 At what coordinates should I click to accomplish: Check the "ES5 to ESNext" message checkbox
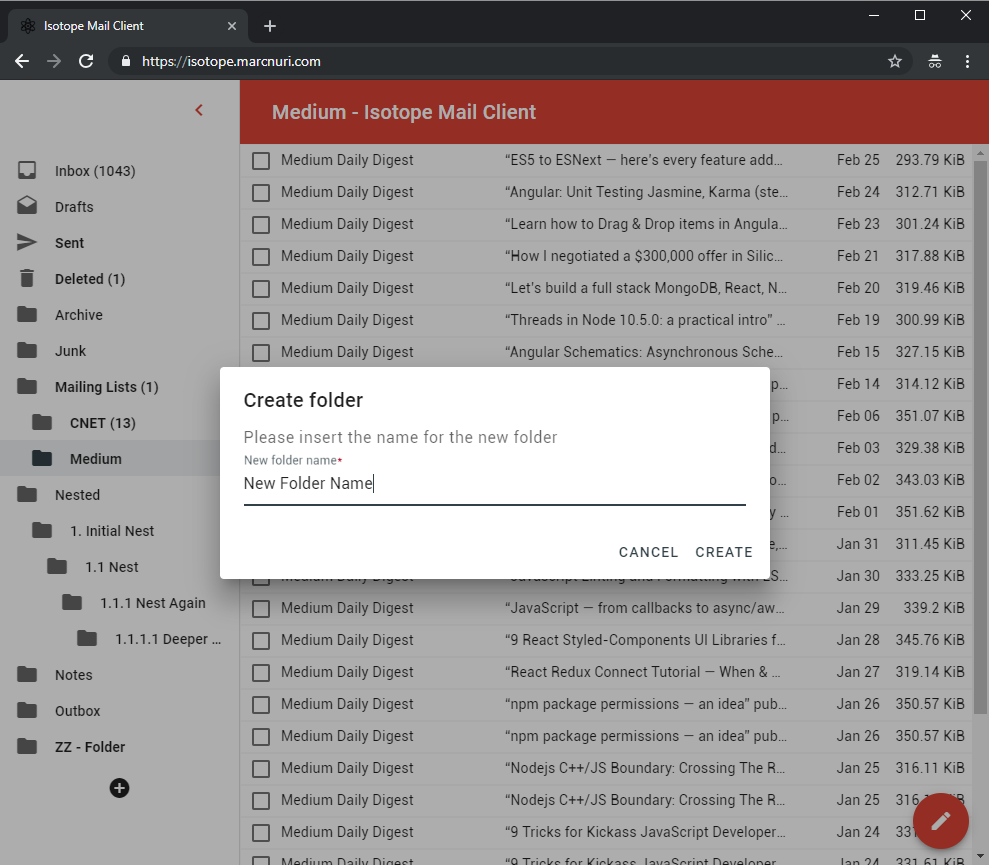tap(260, 160)
